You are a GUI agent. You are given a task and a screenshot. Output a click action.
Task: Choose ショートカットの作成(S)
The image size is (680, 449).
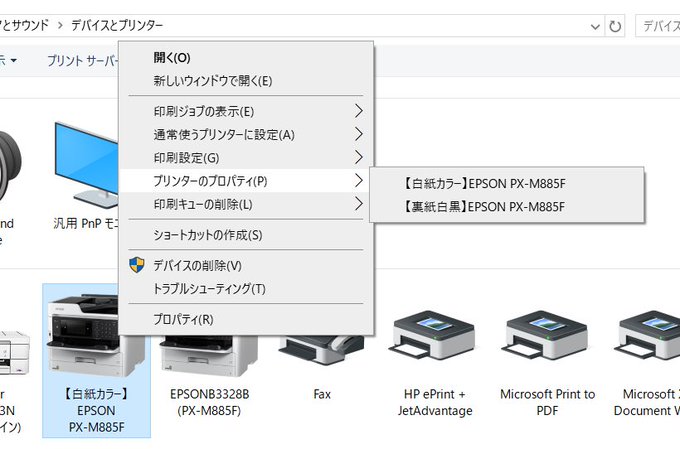click(x=246, y=235)
